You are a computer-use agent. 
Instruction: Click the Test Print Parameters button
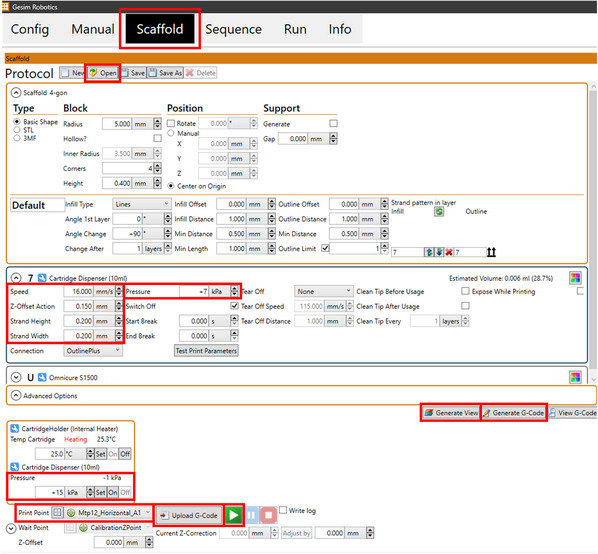point(206,351)
